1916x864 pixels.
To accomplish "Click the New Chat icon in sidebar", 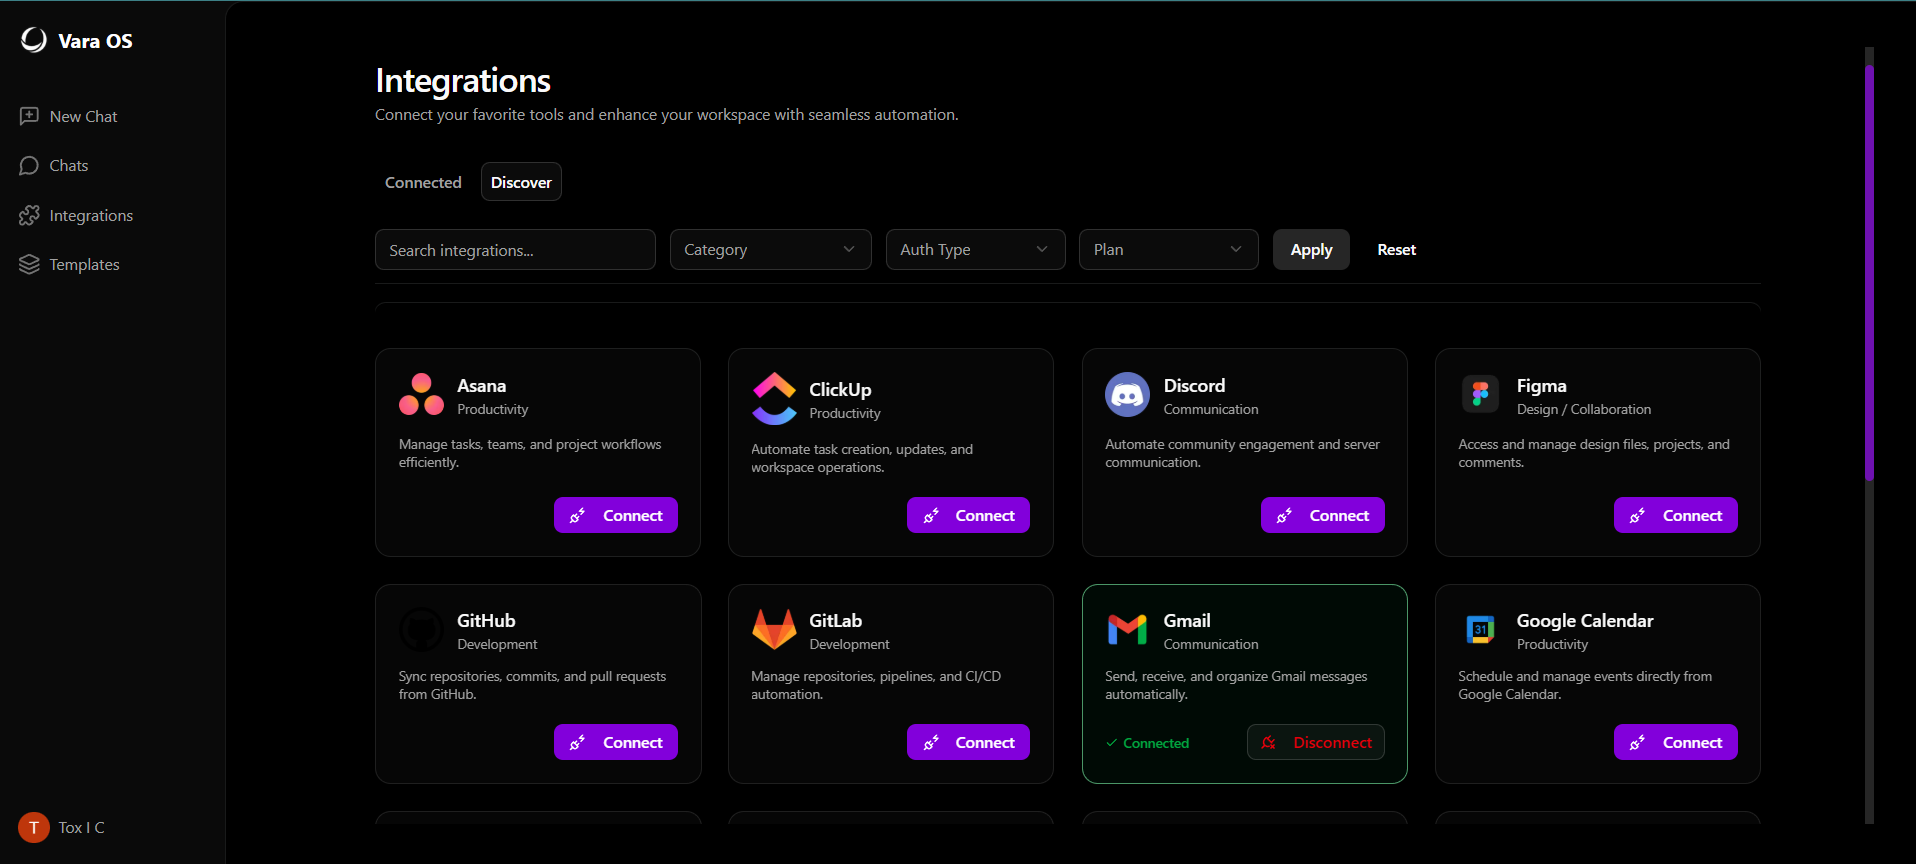I will click(x=29, y=116).
